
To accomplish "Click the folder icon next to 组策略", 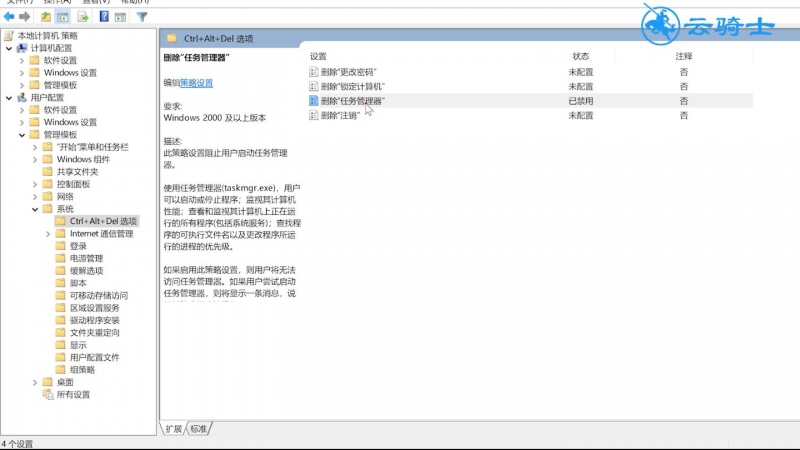I will coord(61,369).
